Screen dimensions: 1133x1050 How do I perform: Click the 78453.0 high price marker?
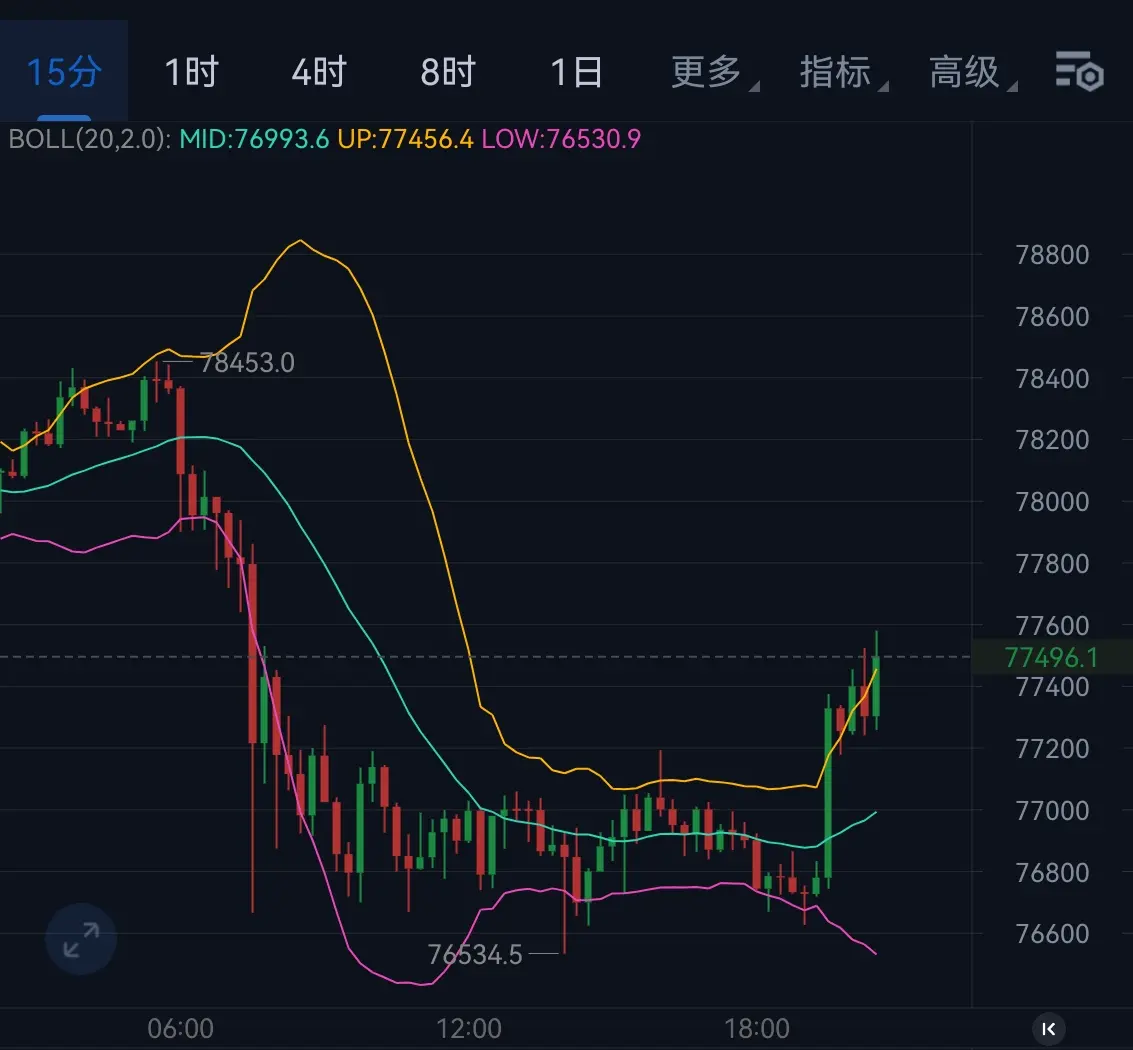[x=247, y=363]
